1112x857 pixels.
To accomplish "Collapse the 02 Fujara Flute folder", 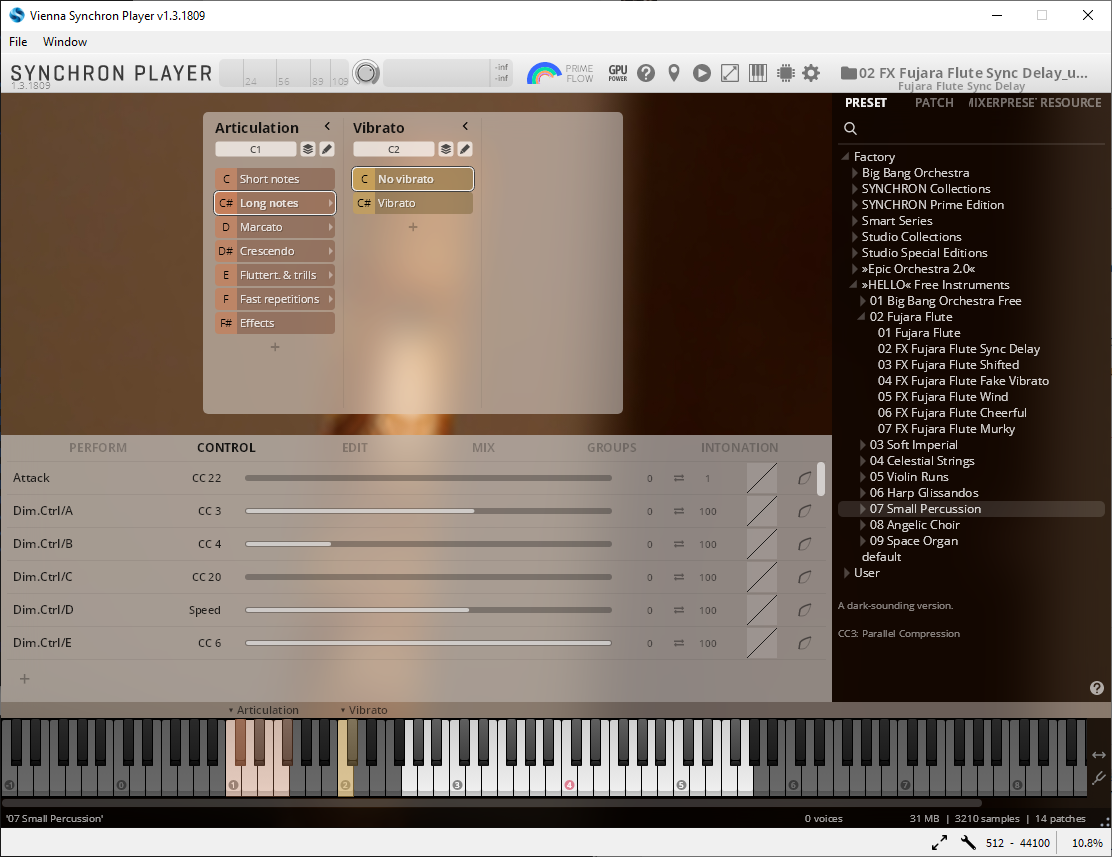I will 862,316.
